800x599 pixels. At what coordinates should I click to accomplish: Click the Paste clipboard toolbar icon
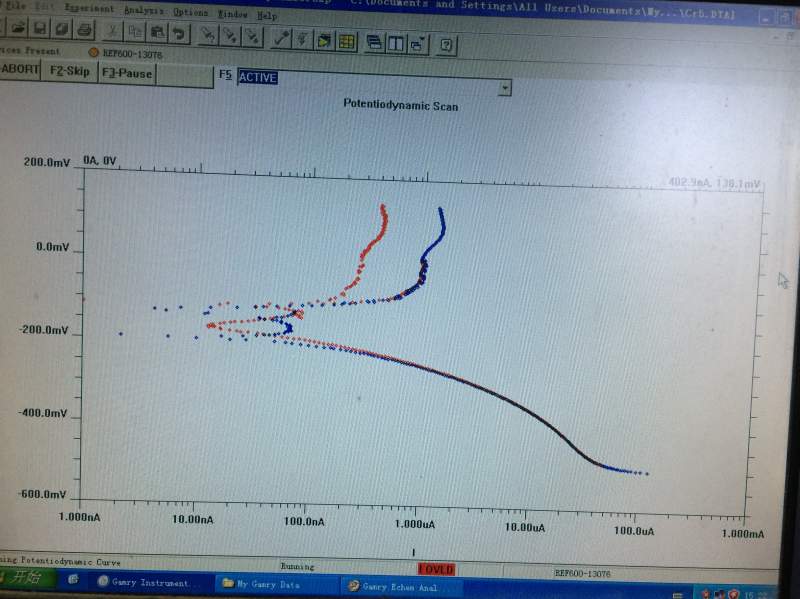(x=157, y=33)
